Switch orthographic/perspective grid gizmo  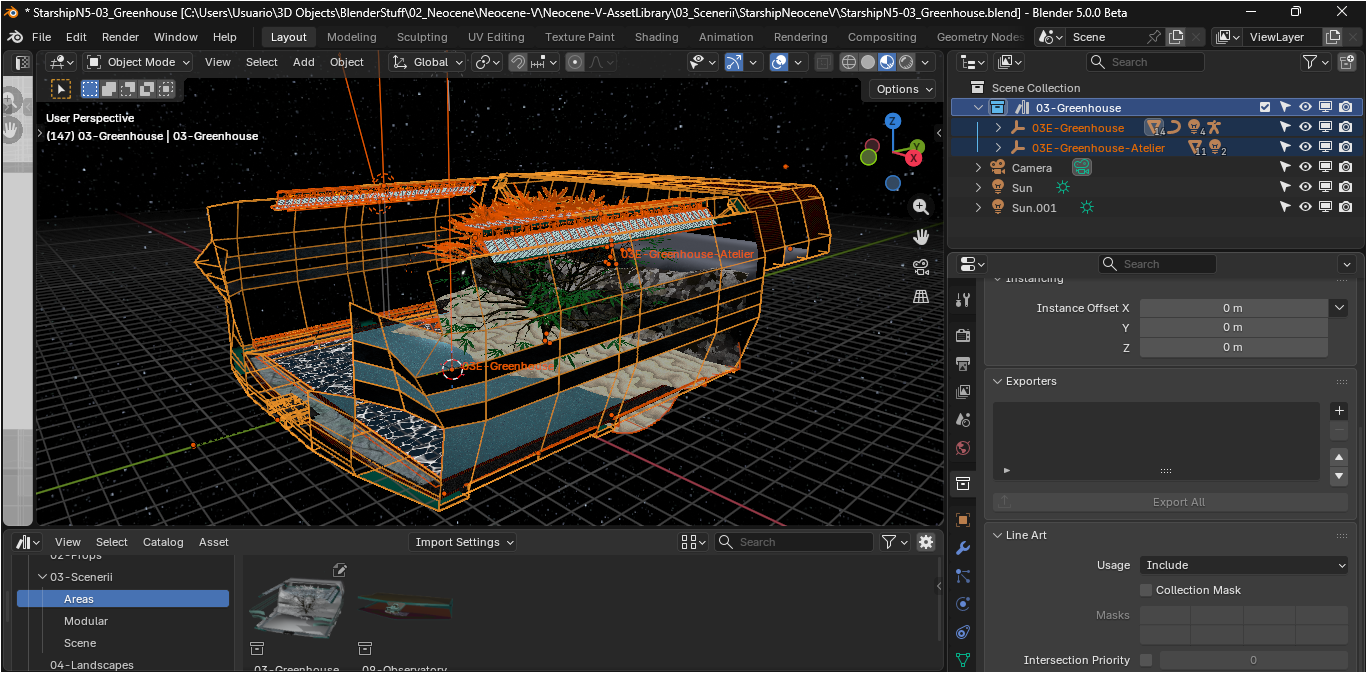point(921,297)
